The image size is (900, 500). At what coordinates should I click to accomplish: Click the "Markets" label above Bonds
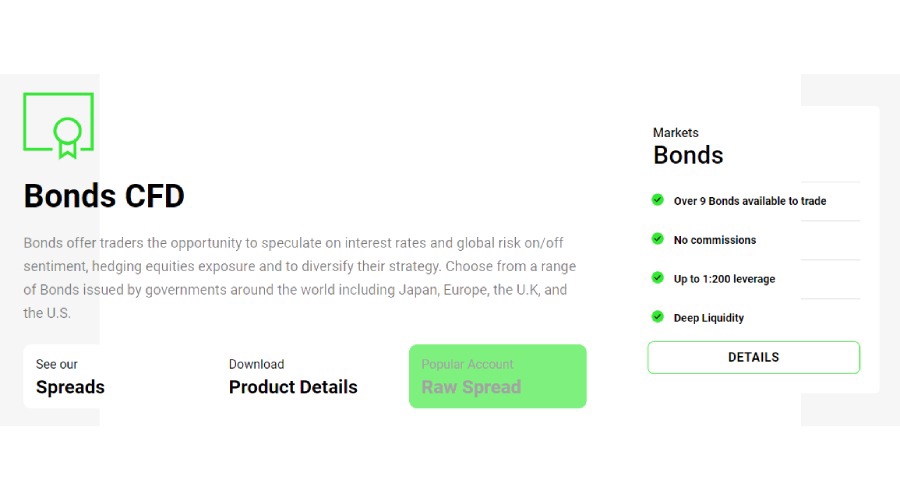tap(676, 133)
